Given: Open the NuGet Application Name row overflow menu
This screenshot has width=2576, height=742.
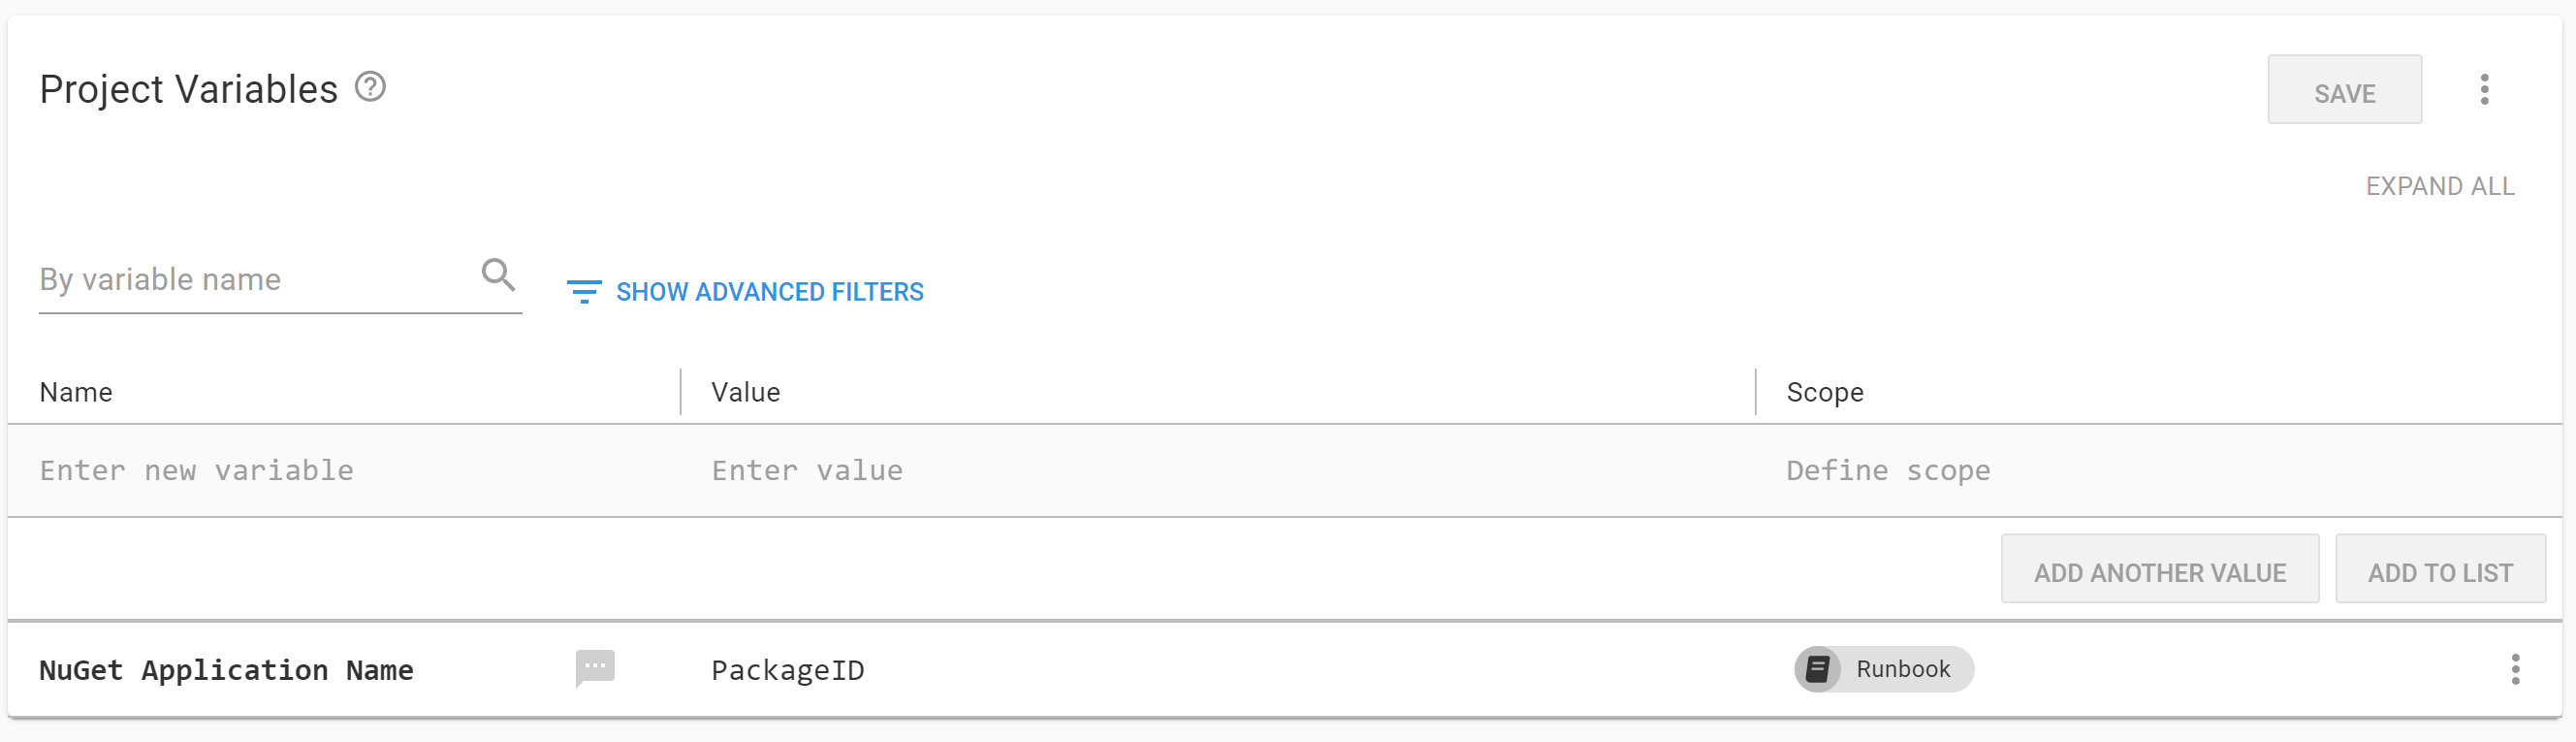Looking at the screenshot, I should pyautogui.click(x=2515, y=669).
